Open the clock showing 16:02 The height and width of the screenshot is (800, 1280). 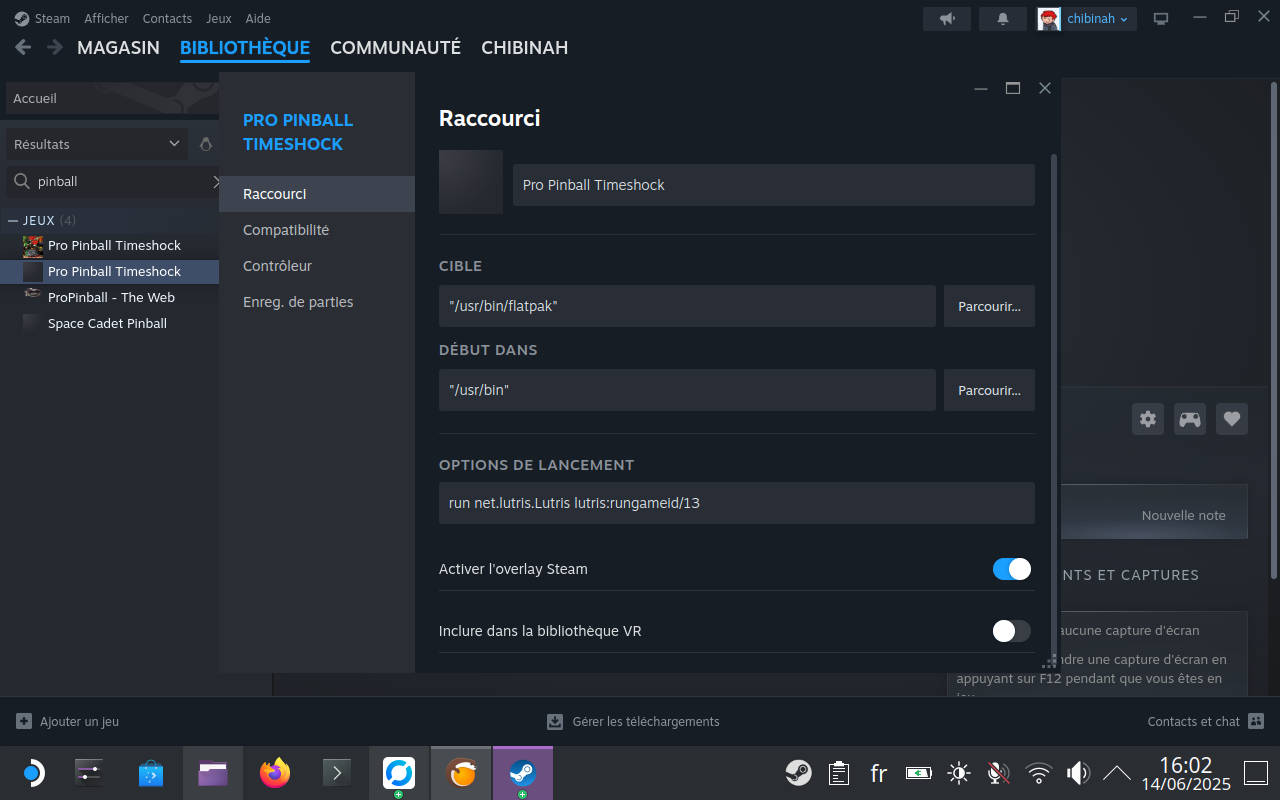[x=1185, y=773]
